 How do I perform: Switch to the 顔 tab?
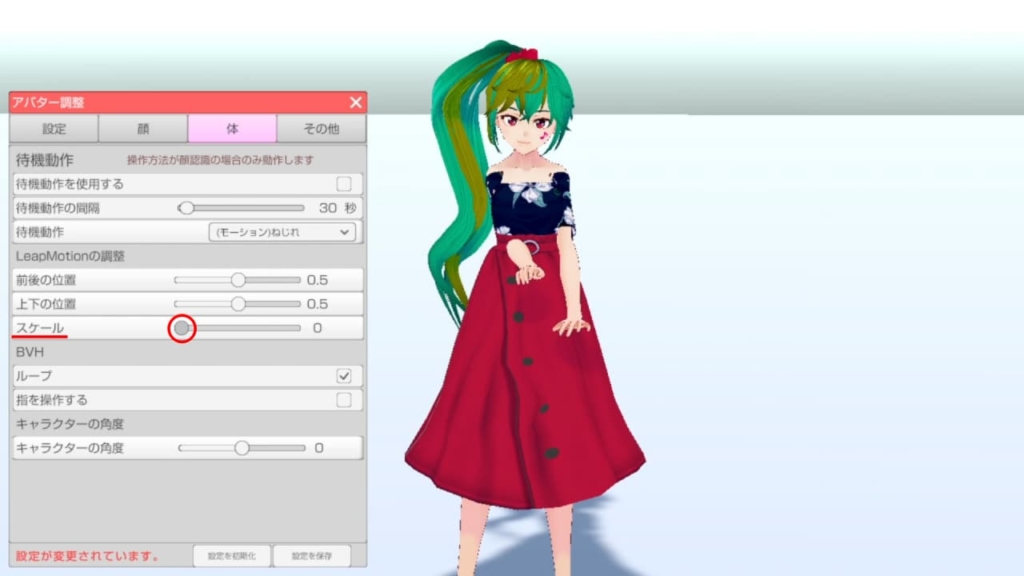pos(143,129)
